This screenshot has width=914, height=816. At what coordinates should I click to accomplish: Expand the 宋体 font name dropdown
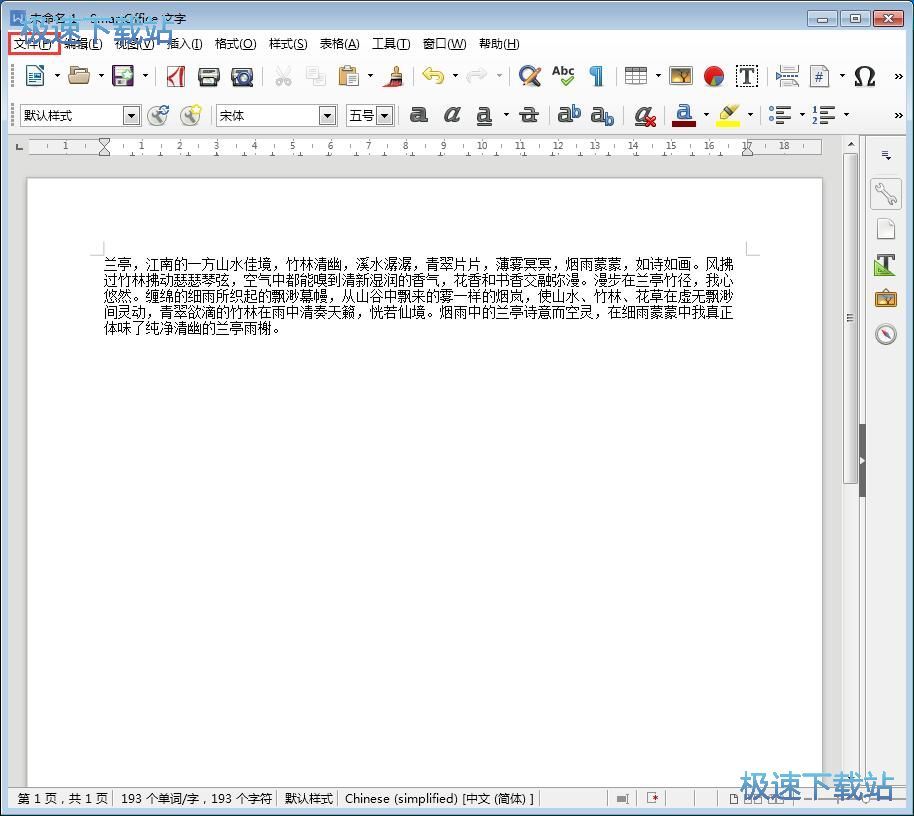(329, 115)
